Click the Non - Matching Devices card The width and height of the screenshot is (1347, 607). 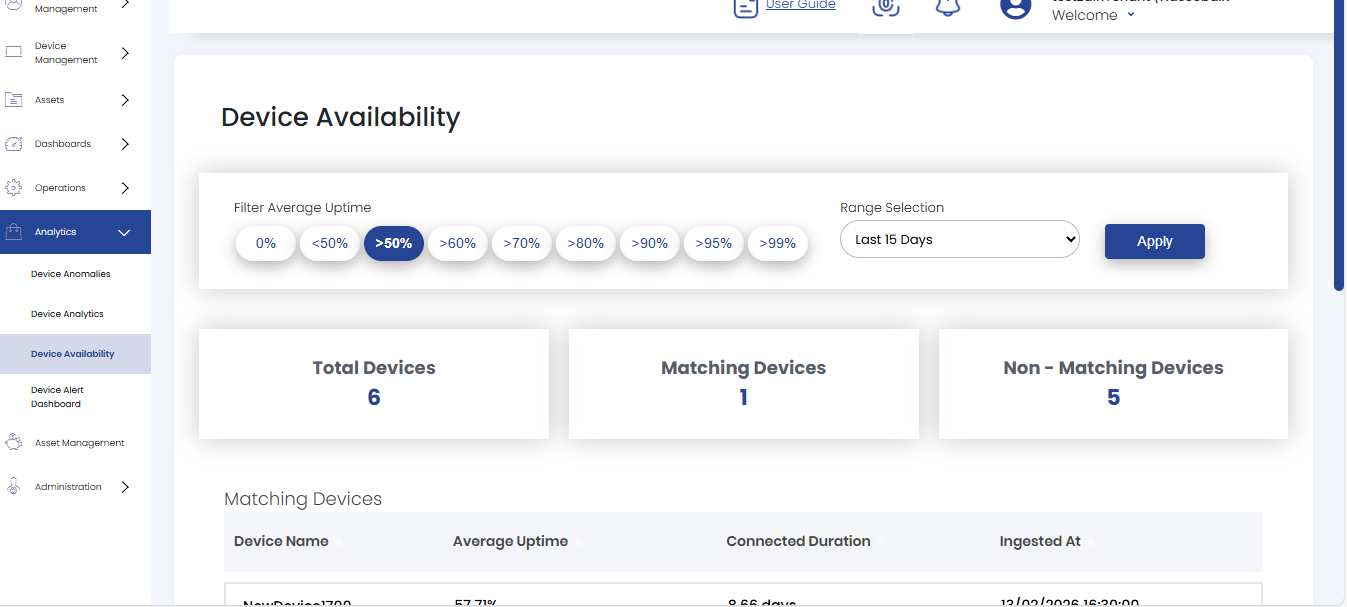tap(1113, 384)
